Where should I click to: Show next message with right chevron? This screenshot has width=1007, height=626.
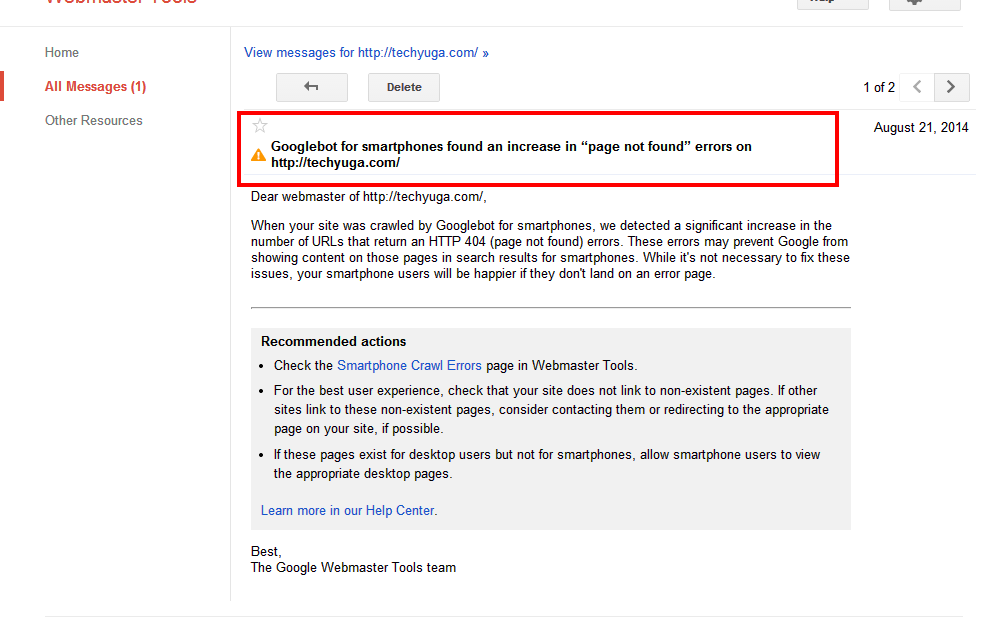click(952, 87)
